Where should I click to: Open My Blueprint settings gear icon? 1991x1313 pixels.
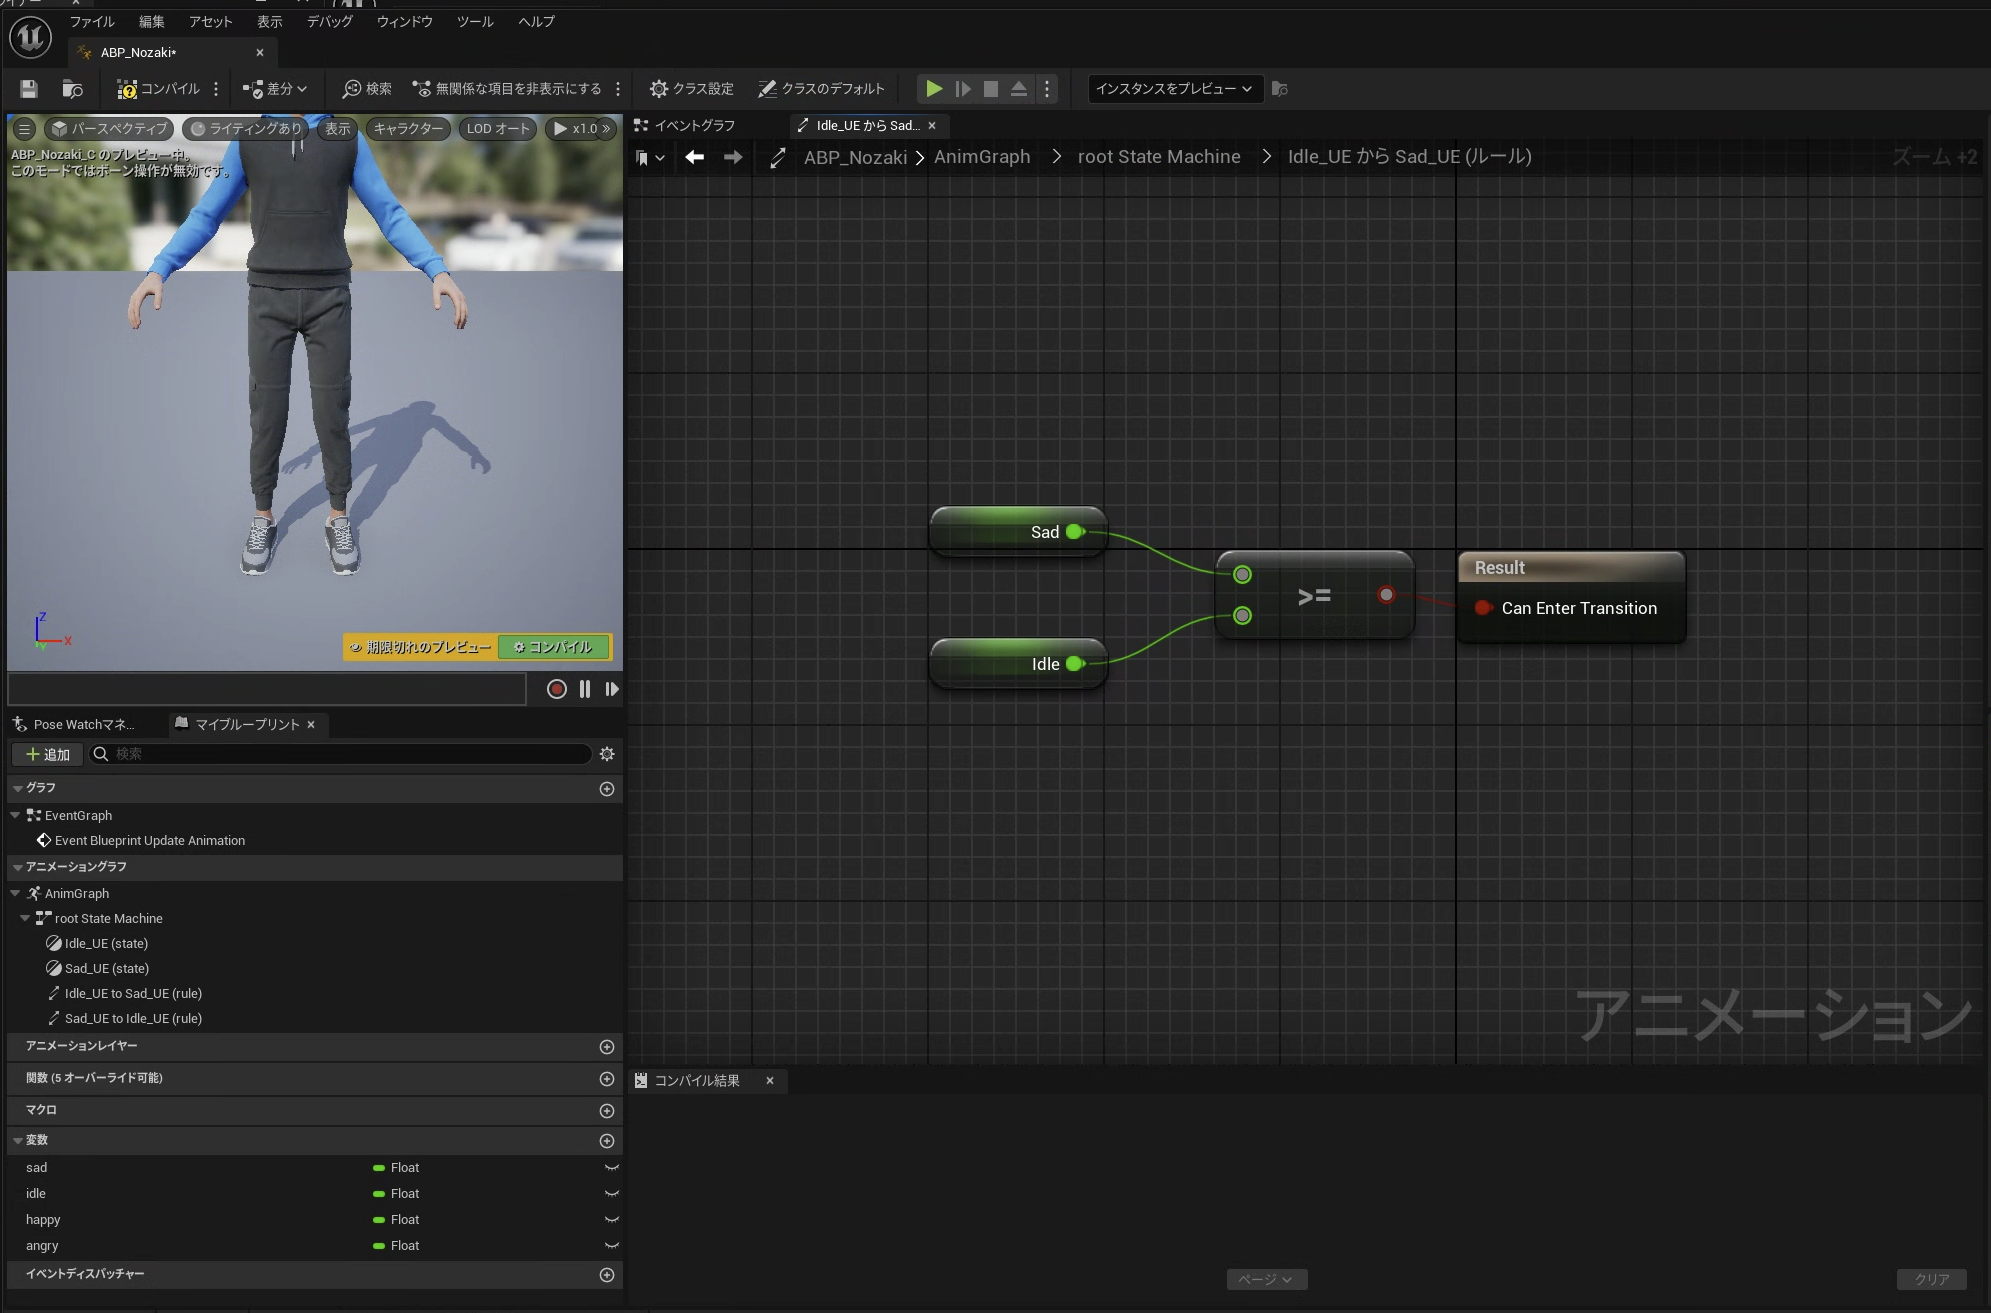[x=607, y=754]
